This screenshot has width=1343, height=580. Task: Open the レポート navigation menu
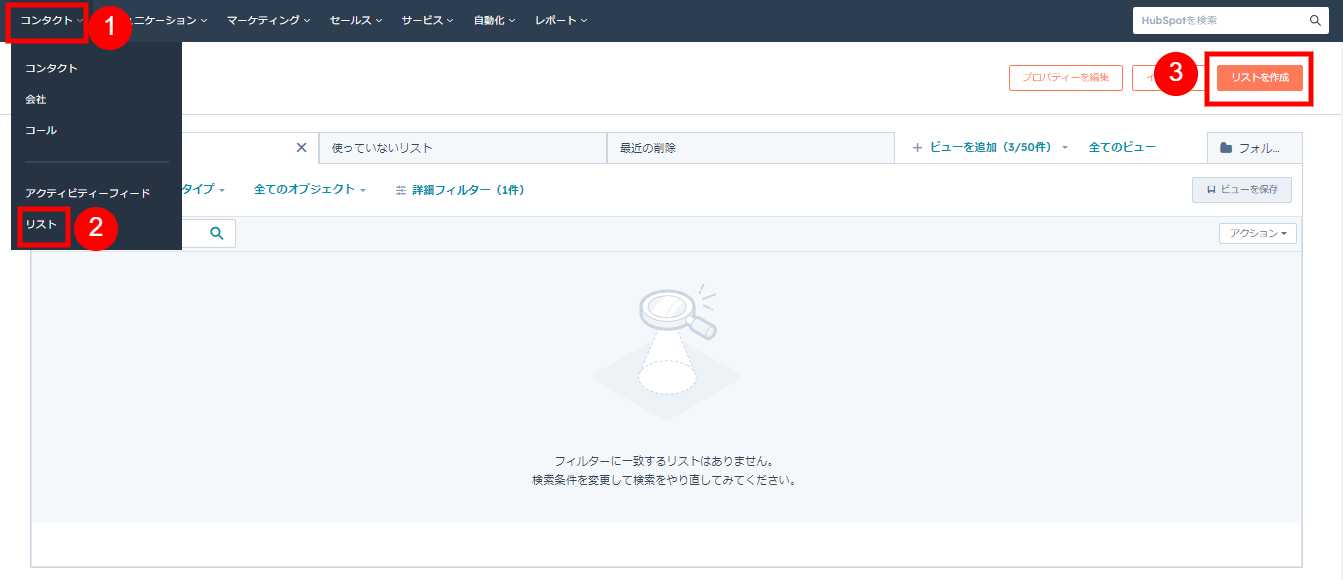(x=561, y=20)
